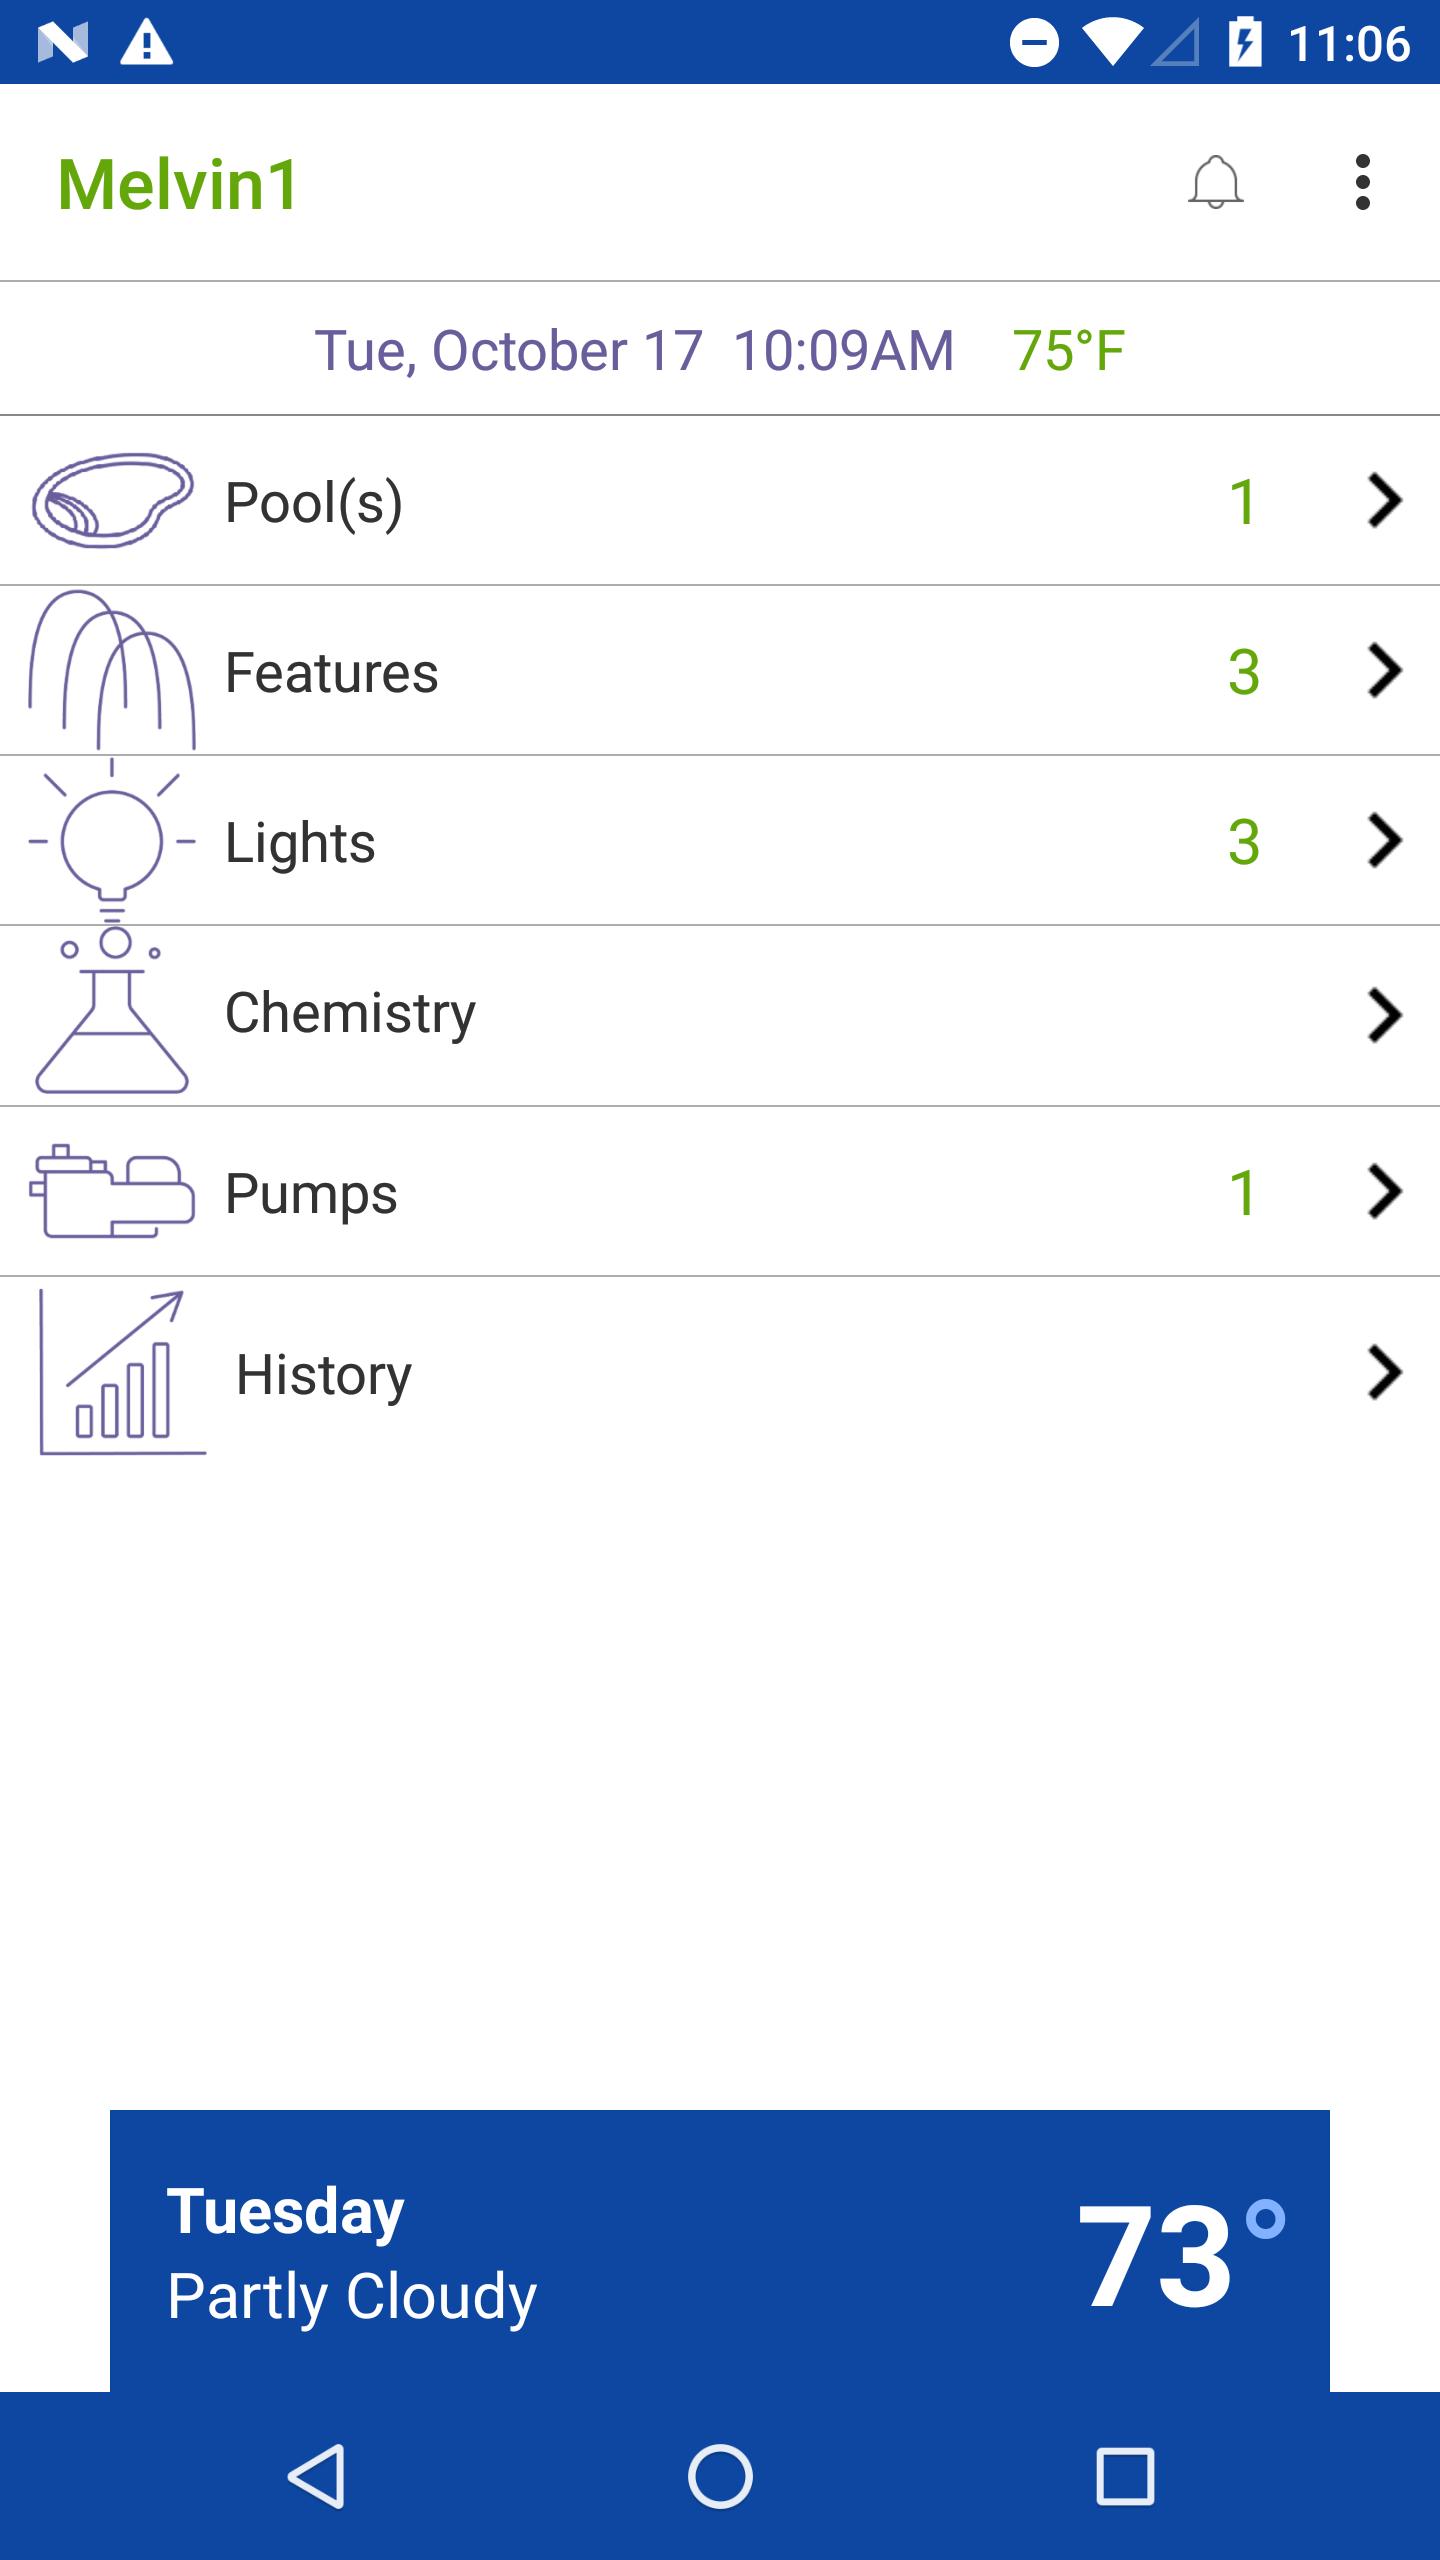
Task: Tap the History bar chart icon
Action: click(122, 1372)
